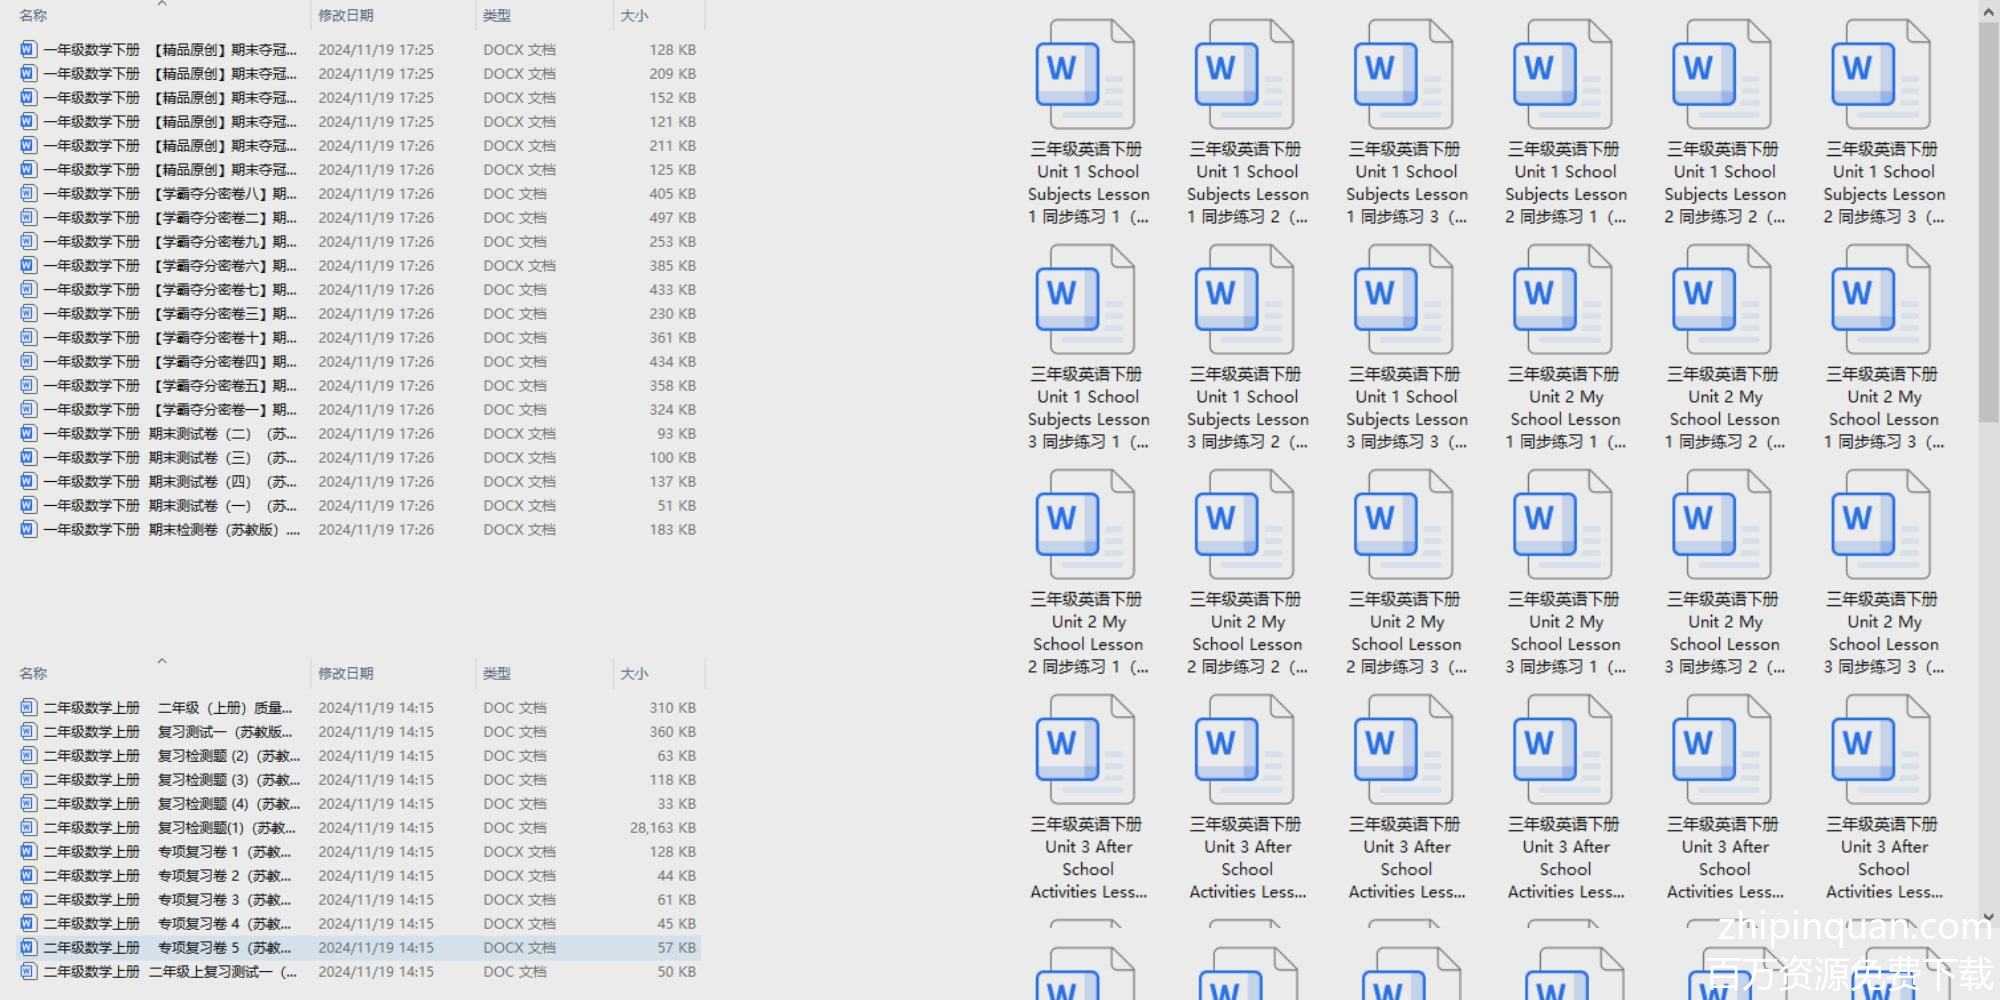Sort lower list by 大小 column
This screenshot has height=1000, width=2000.
(x=634, y=674)
